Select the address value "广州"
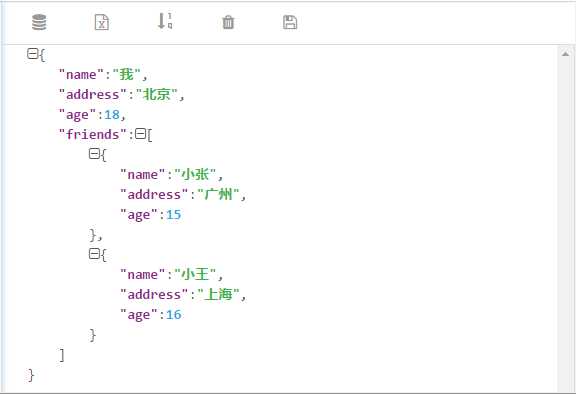Viewport: 576px width, 394px height. 219,194
